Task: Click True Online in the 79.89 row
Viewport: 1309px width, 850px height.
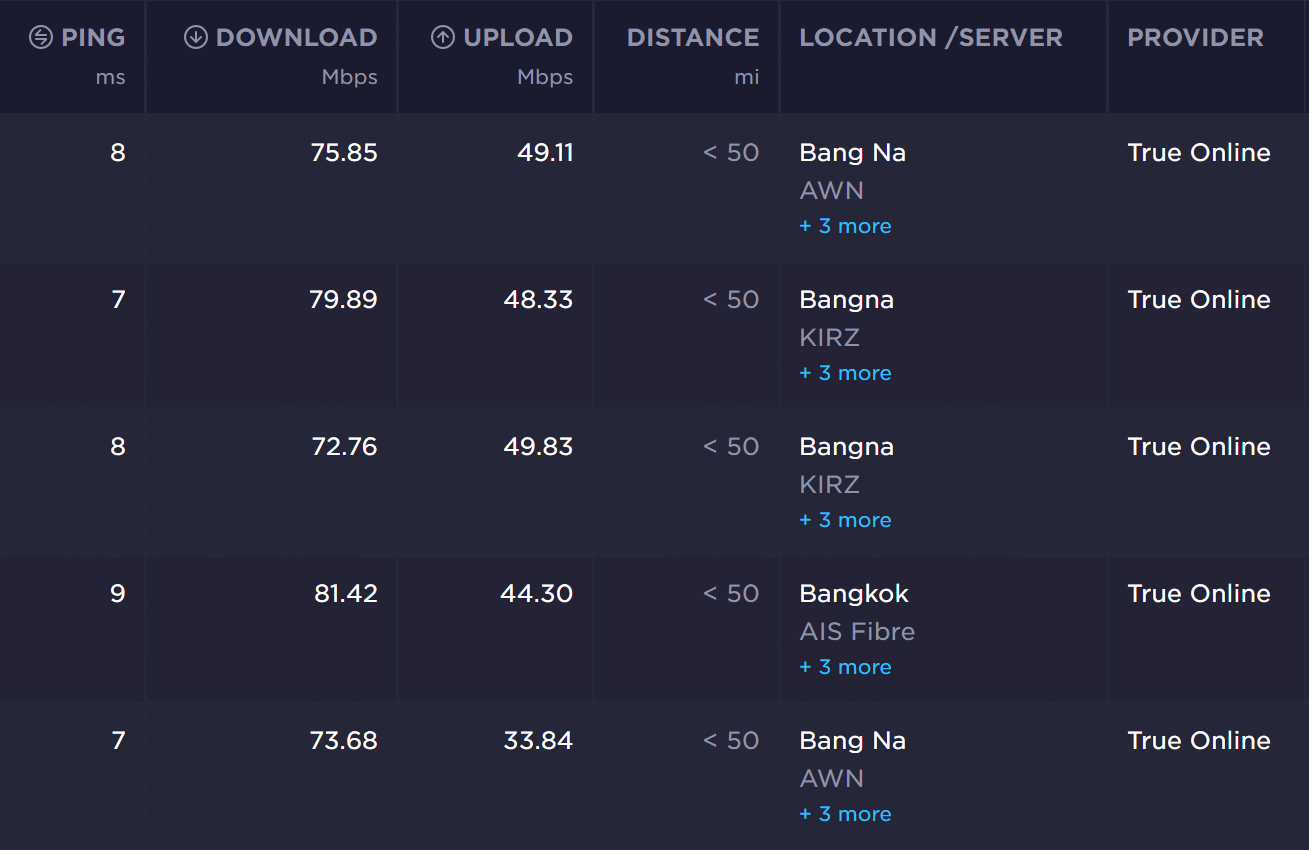Action: (1199, 300)
